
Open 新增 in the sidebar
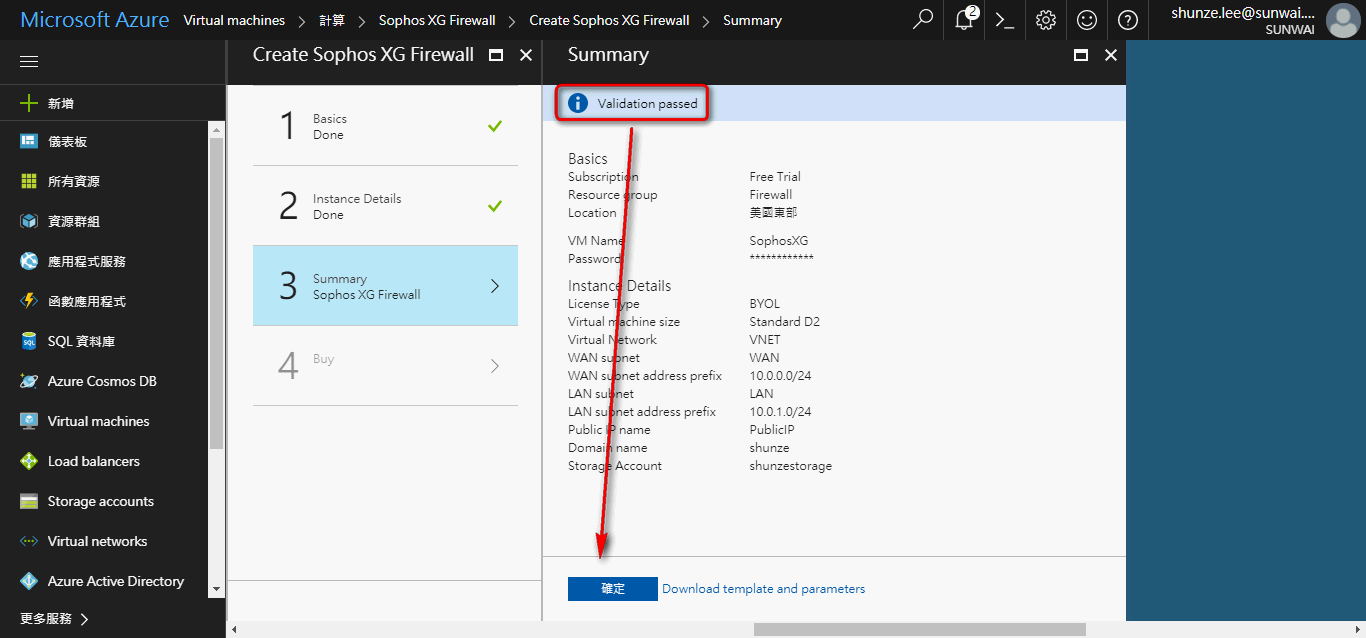click(x=112, y=103)
